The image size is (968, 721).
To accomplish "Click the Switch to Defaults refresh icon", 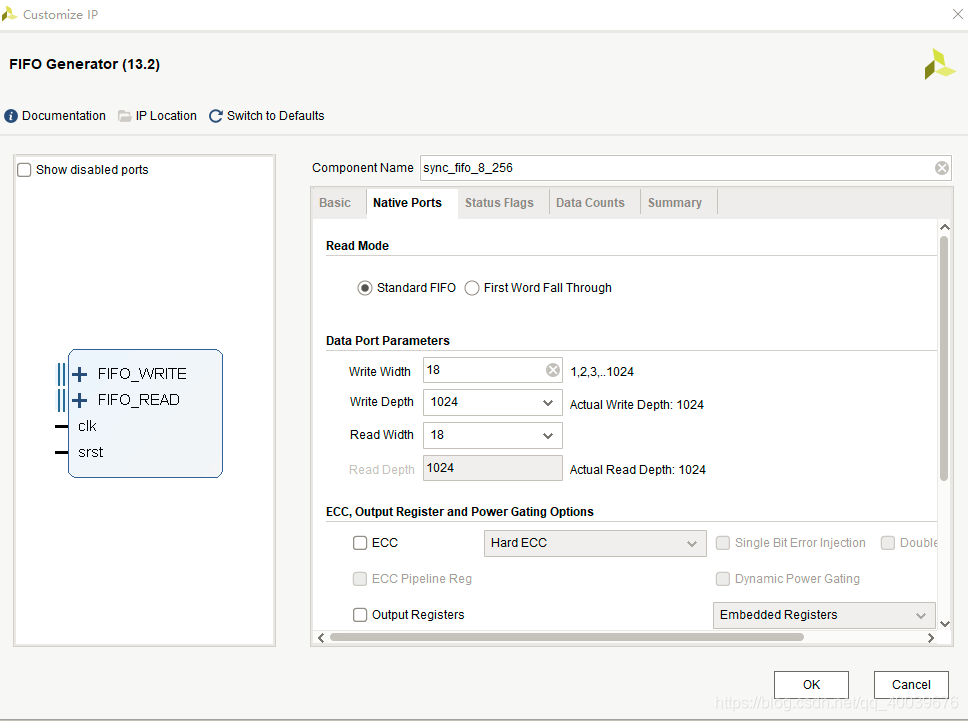I will 215,116.
